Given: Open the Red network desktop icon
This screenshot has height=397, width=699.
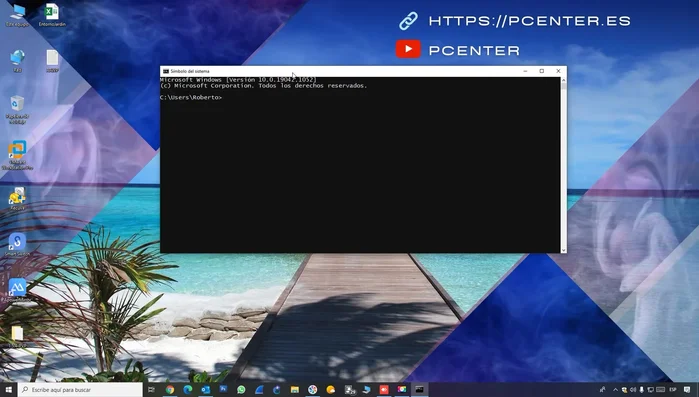Looking at the screenshot, I should click(x=17, y=61).
